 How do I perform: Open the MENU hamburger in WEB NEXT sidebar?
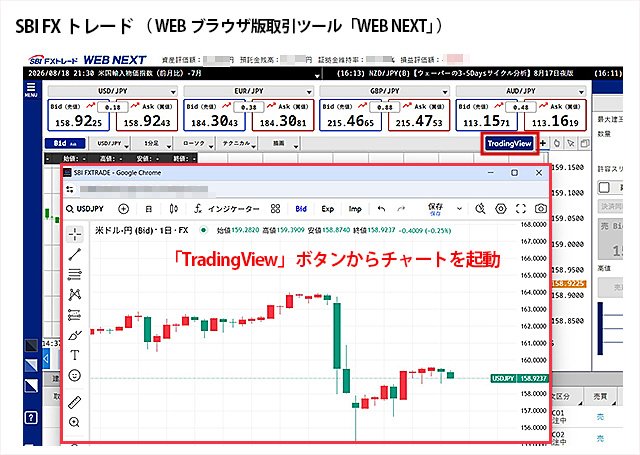pos(31,89)
